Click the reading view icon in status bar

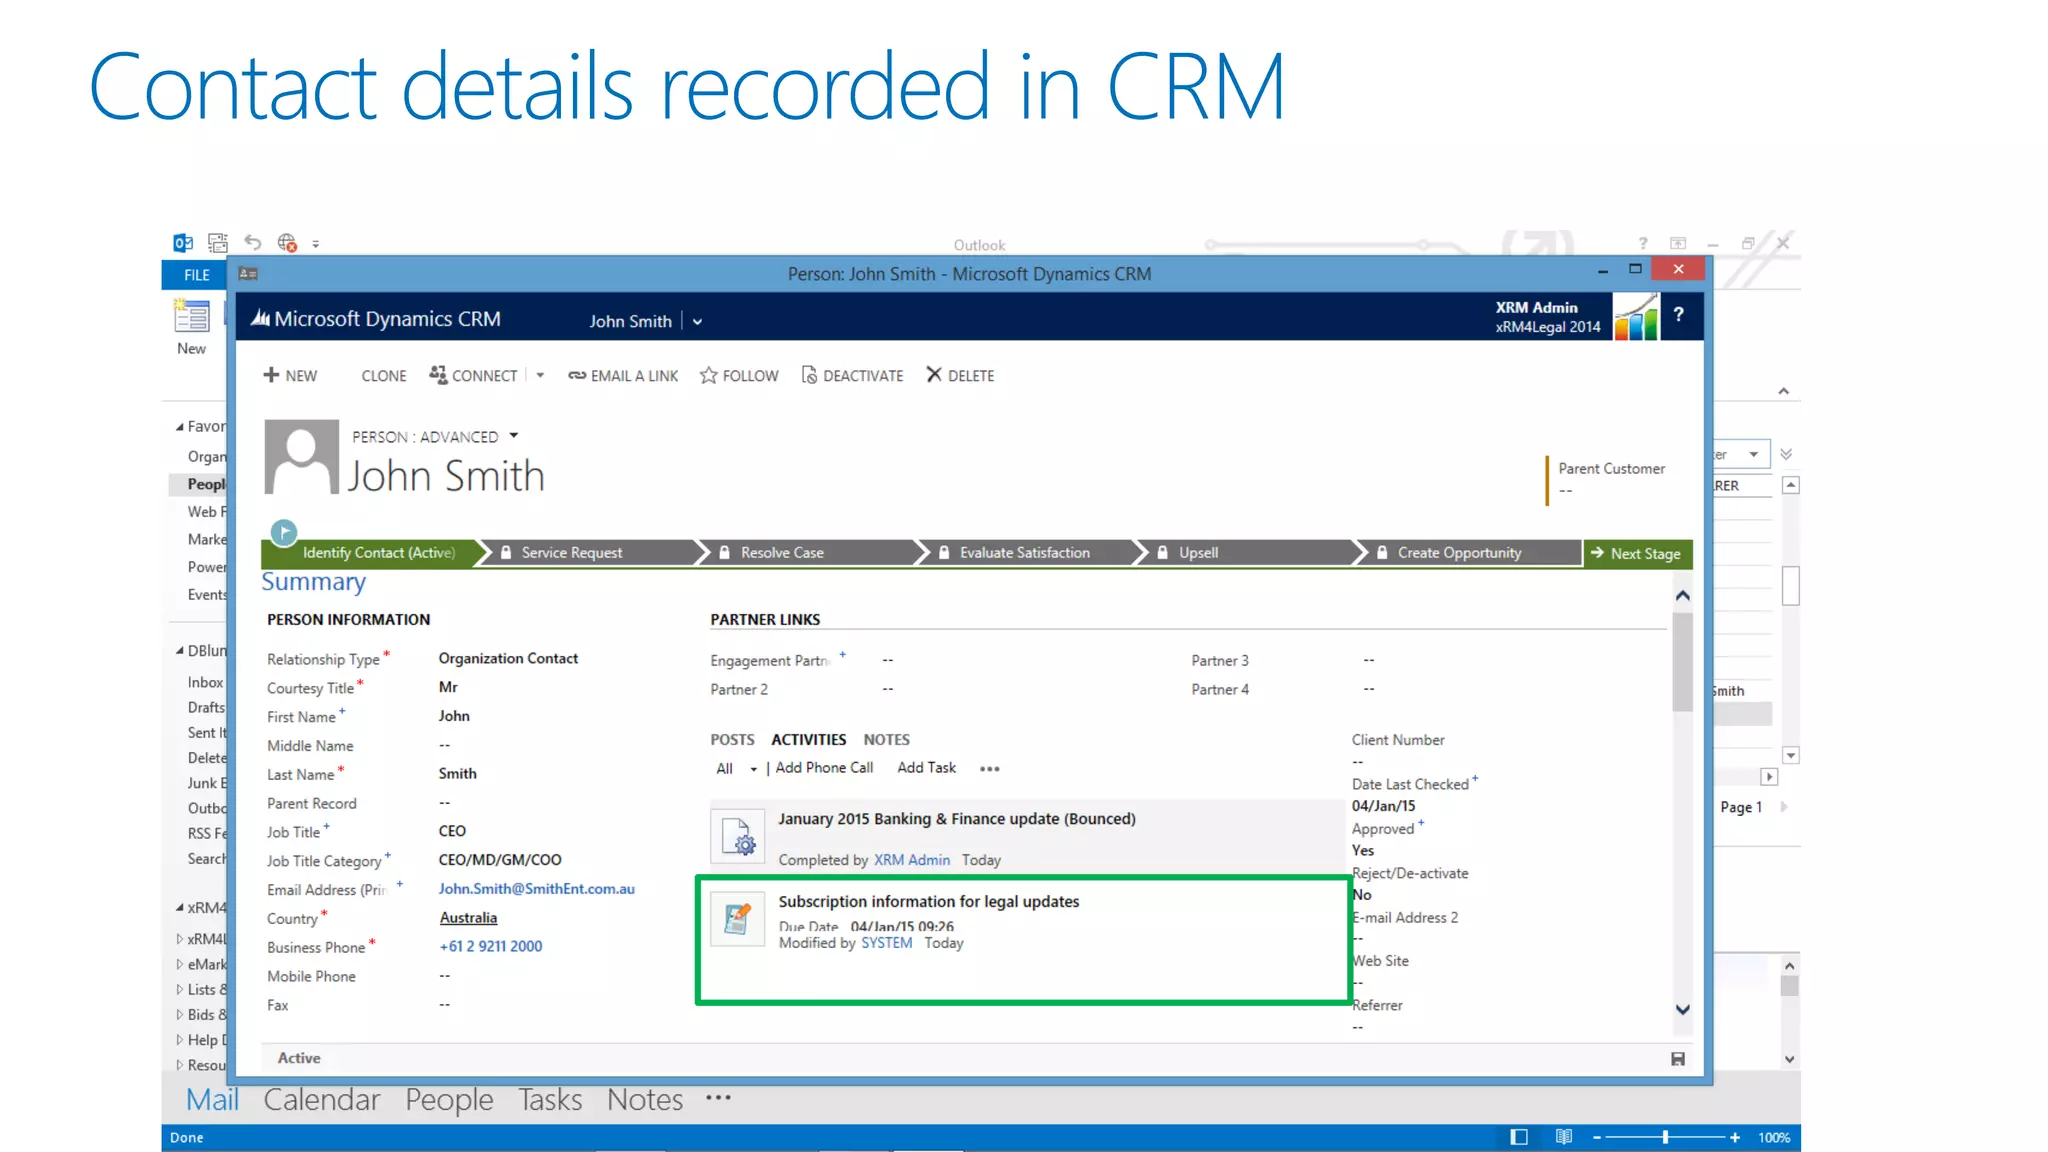(x=1564, y=1137)
